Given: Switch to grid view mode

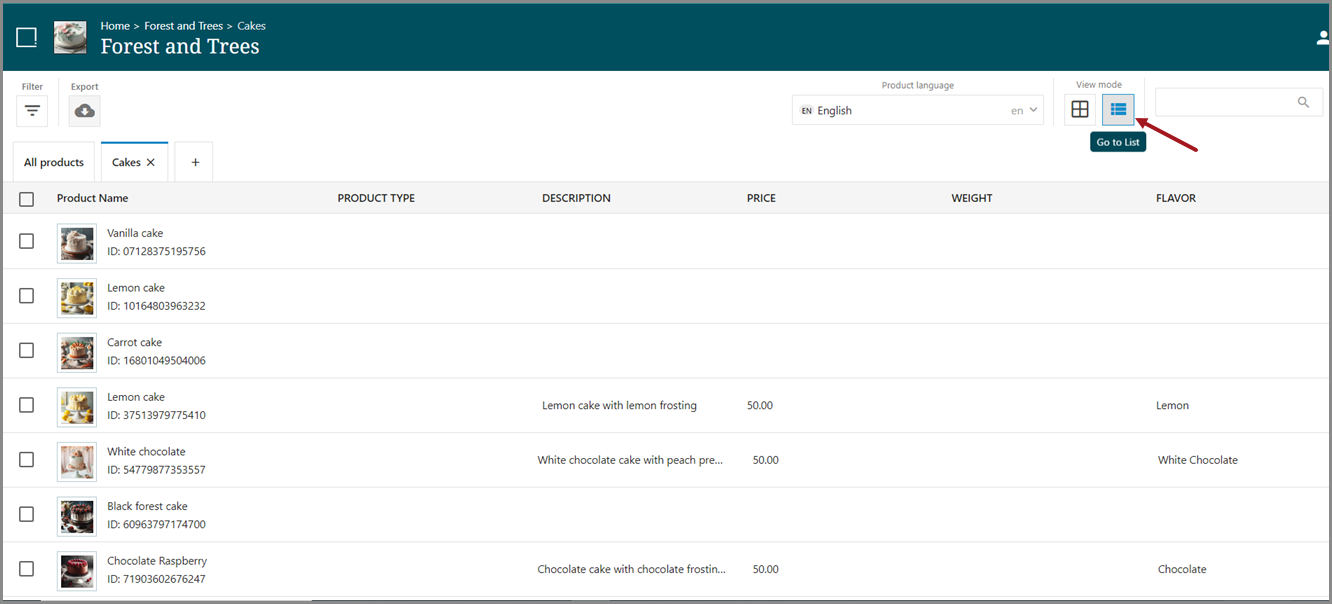Looking at the screenshot, I should tap(1080, 109).
